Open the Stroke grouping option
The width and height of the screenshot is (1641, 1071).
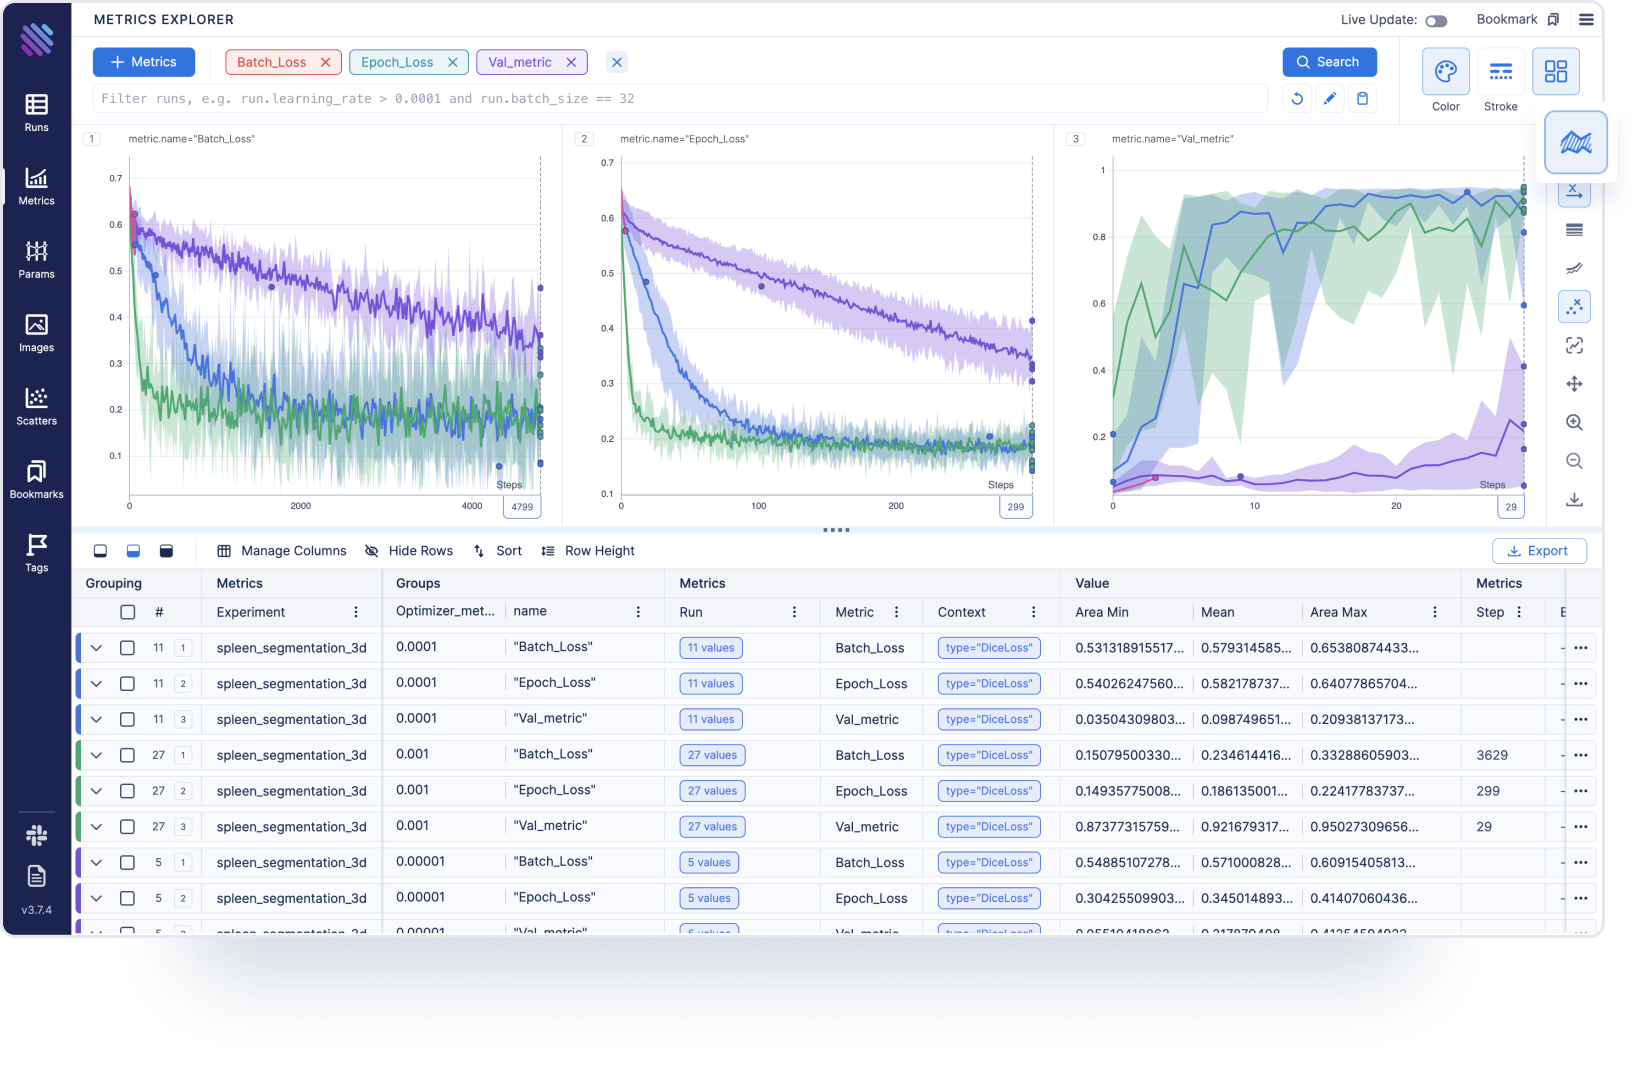tap(1500, 80)
